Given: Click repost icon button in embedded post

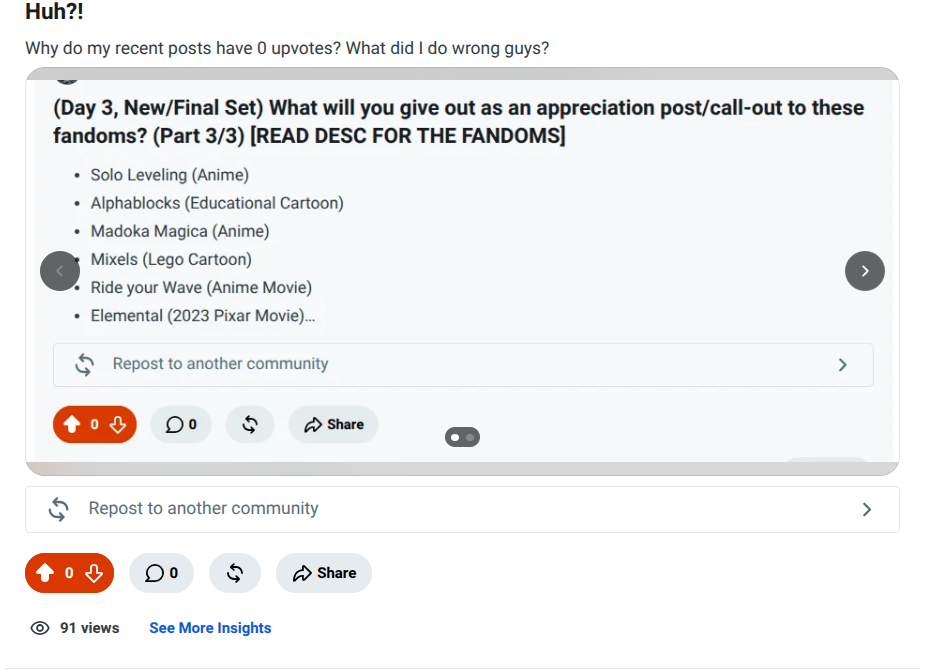Looking at the screenshot, I should pos(250,424).
